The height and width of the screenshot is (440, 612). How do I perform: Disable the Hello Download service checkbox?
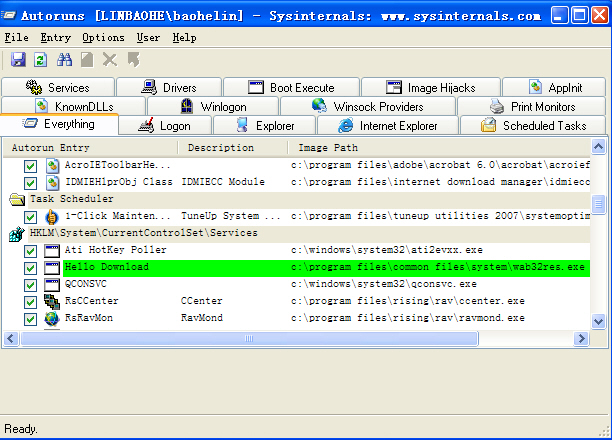(x=30, y=268)
